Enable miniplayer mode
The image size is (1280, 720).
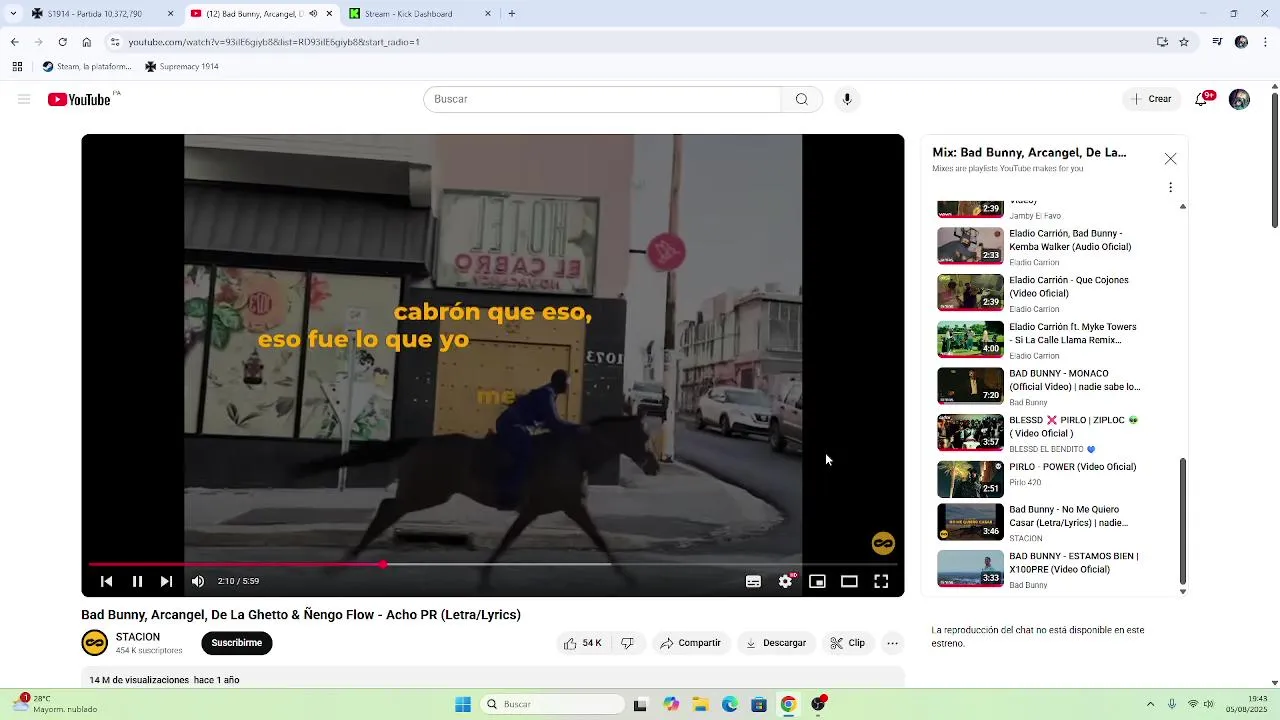(x=817, y=581)
